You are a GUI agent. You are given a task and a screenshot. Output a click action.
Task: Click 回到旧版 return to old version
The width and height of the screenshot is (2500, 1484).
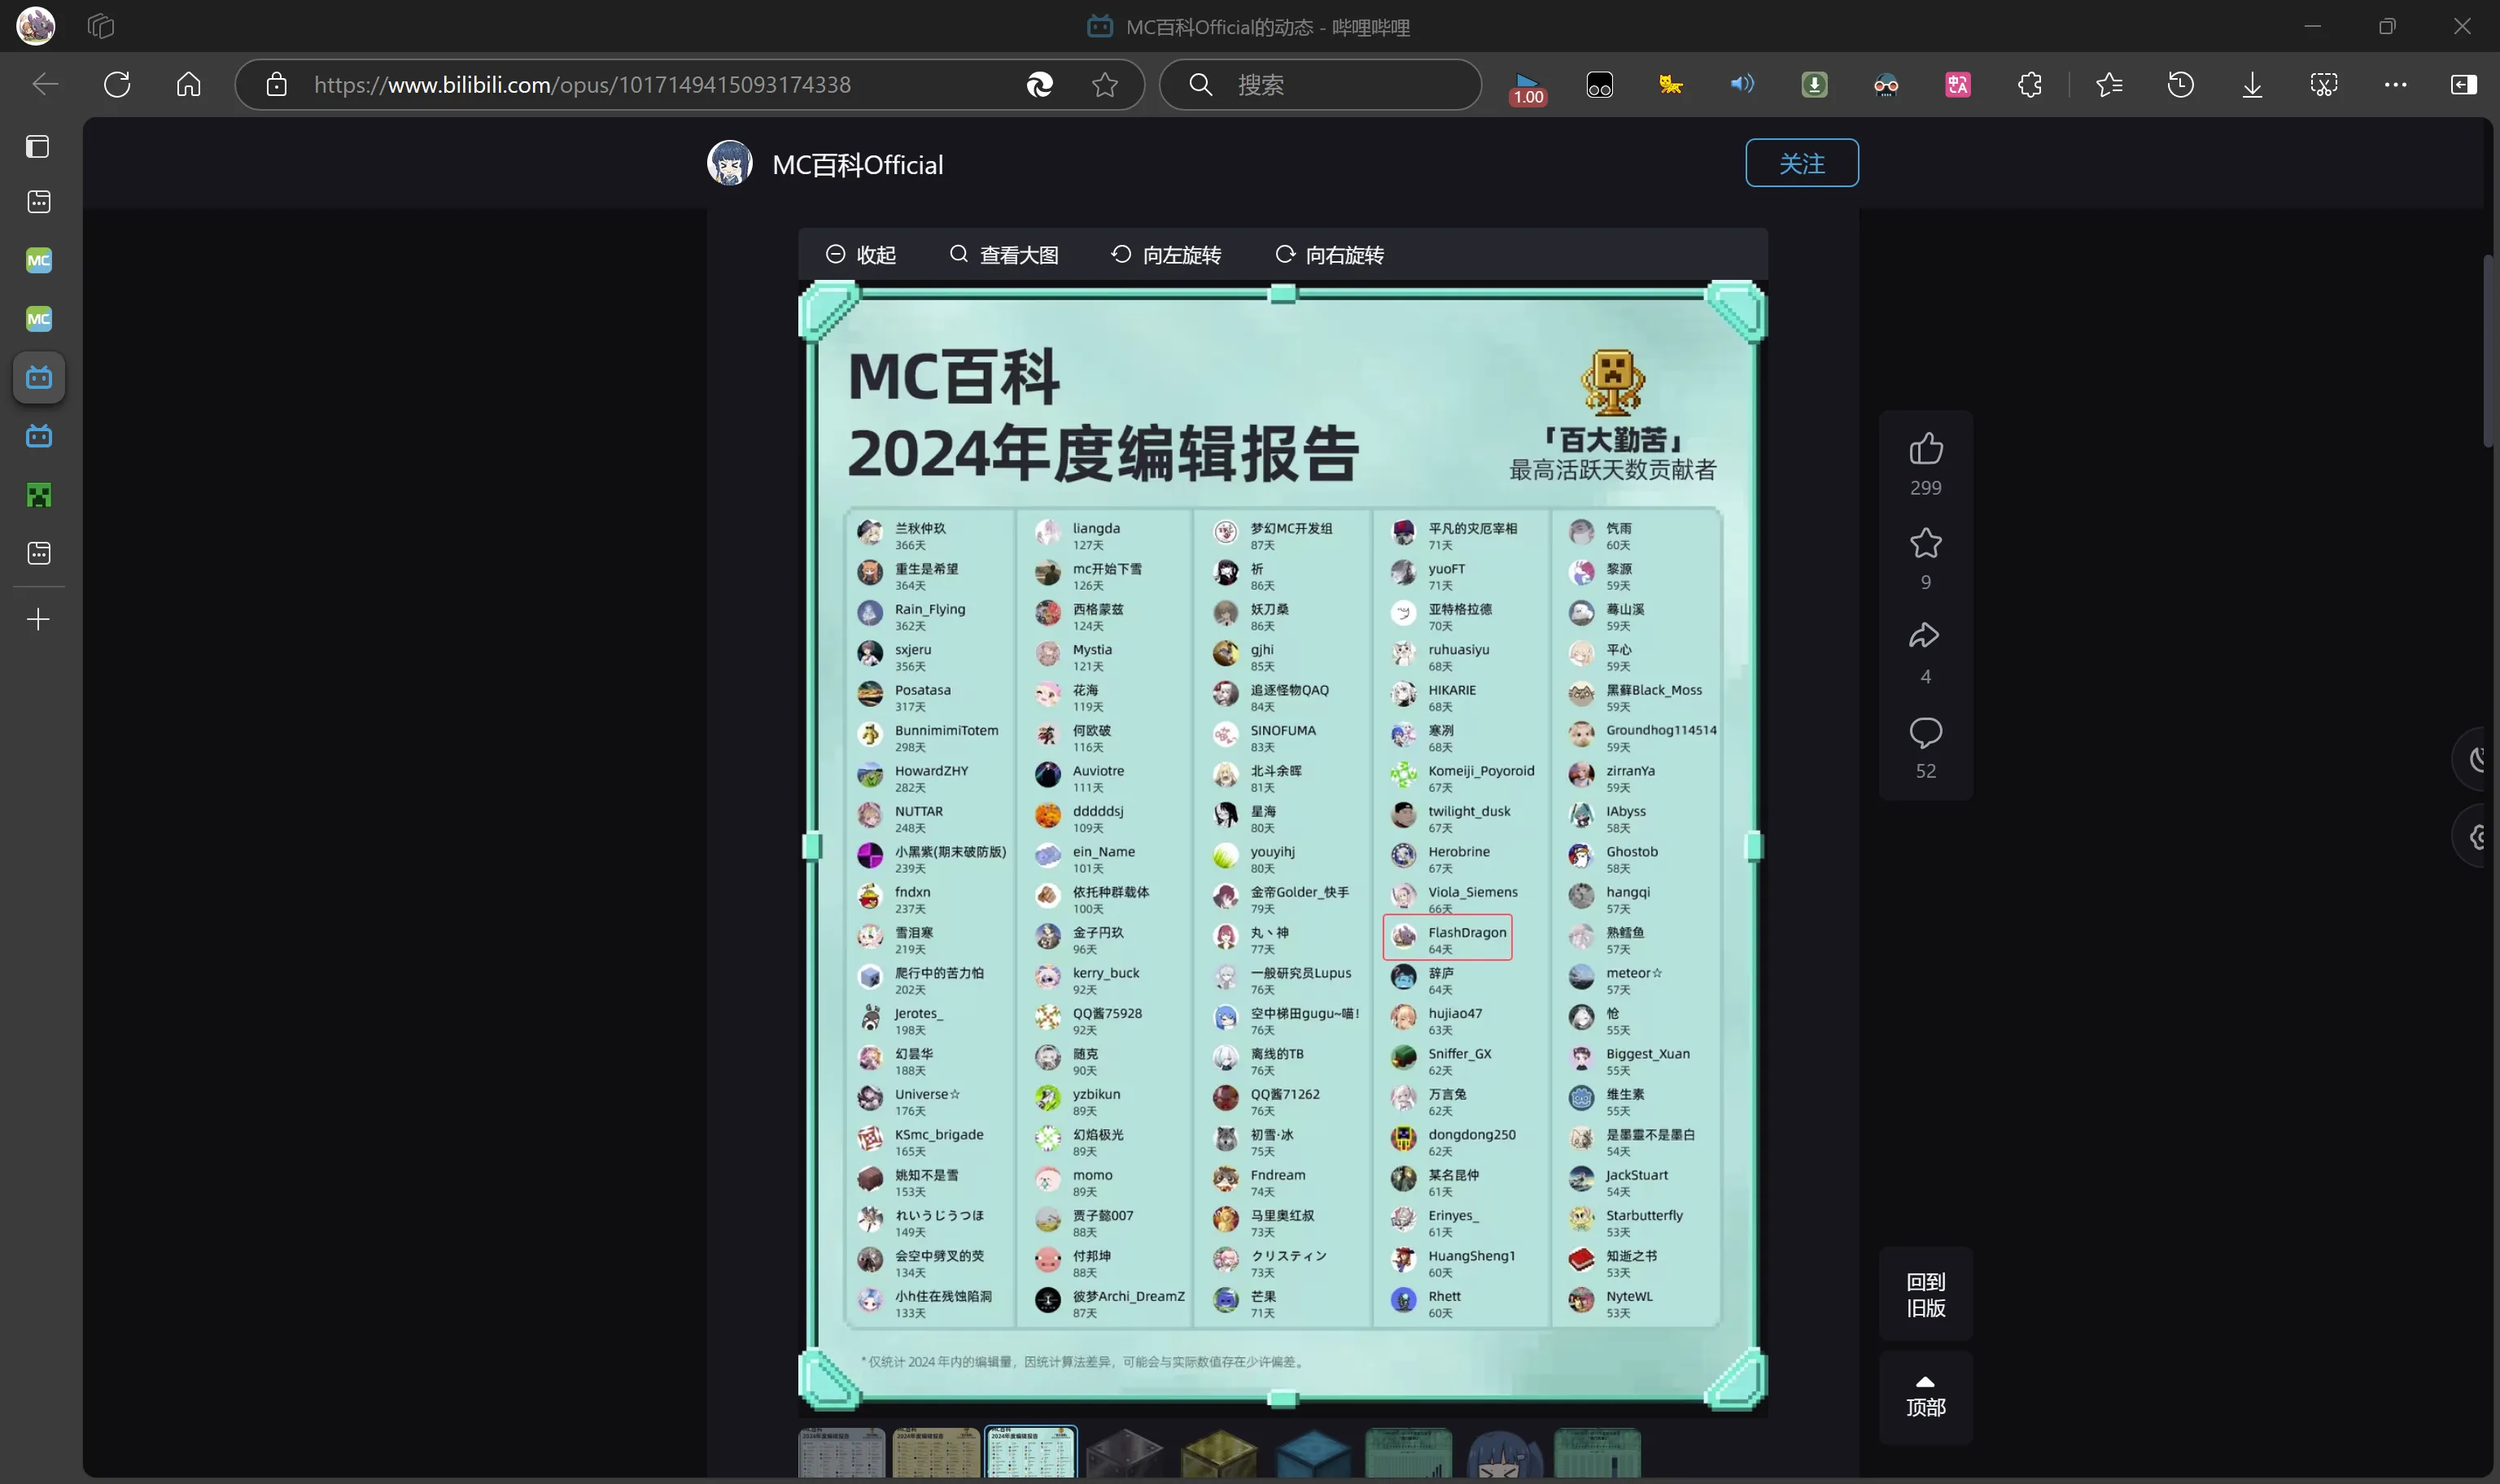[1925, 1294]
